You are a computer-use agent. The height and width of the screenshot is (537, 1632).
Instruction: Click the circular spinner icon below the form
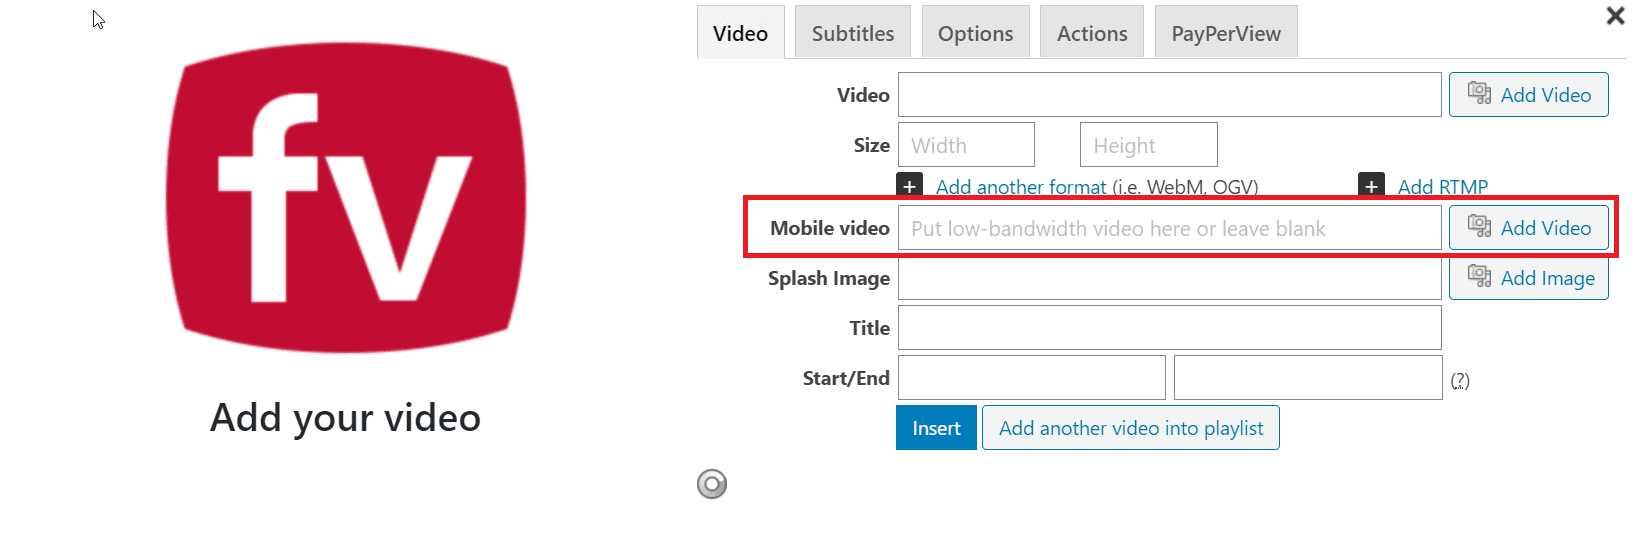pyautogui.click(x=712, y=484)
